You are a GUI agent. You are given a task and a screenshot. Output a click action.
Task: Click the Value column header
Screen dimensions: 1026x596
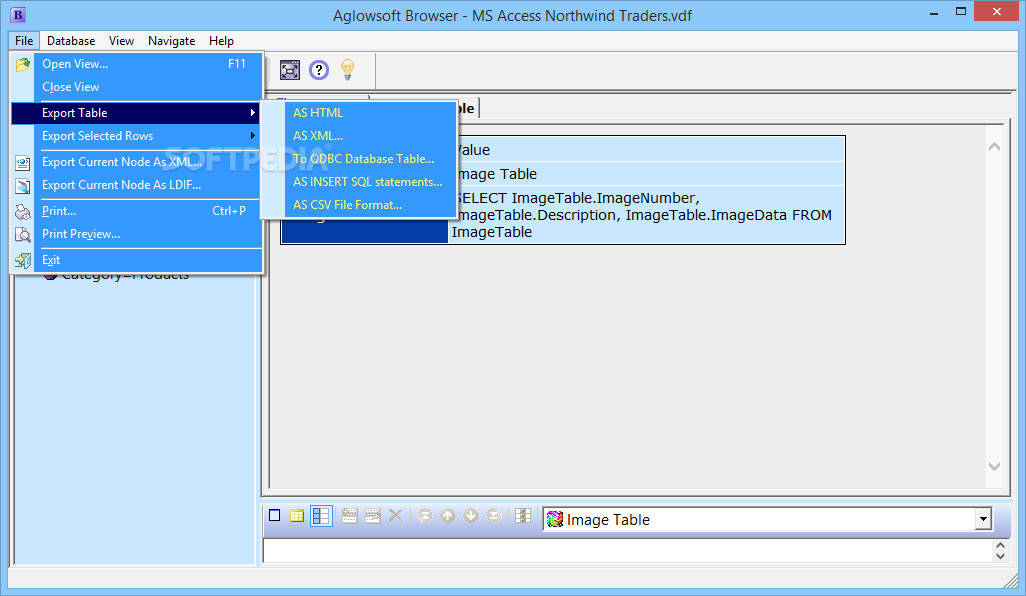point(650,150)
